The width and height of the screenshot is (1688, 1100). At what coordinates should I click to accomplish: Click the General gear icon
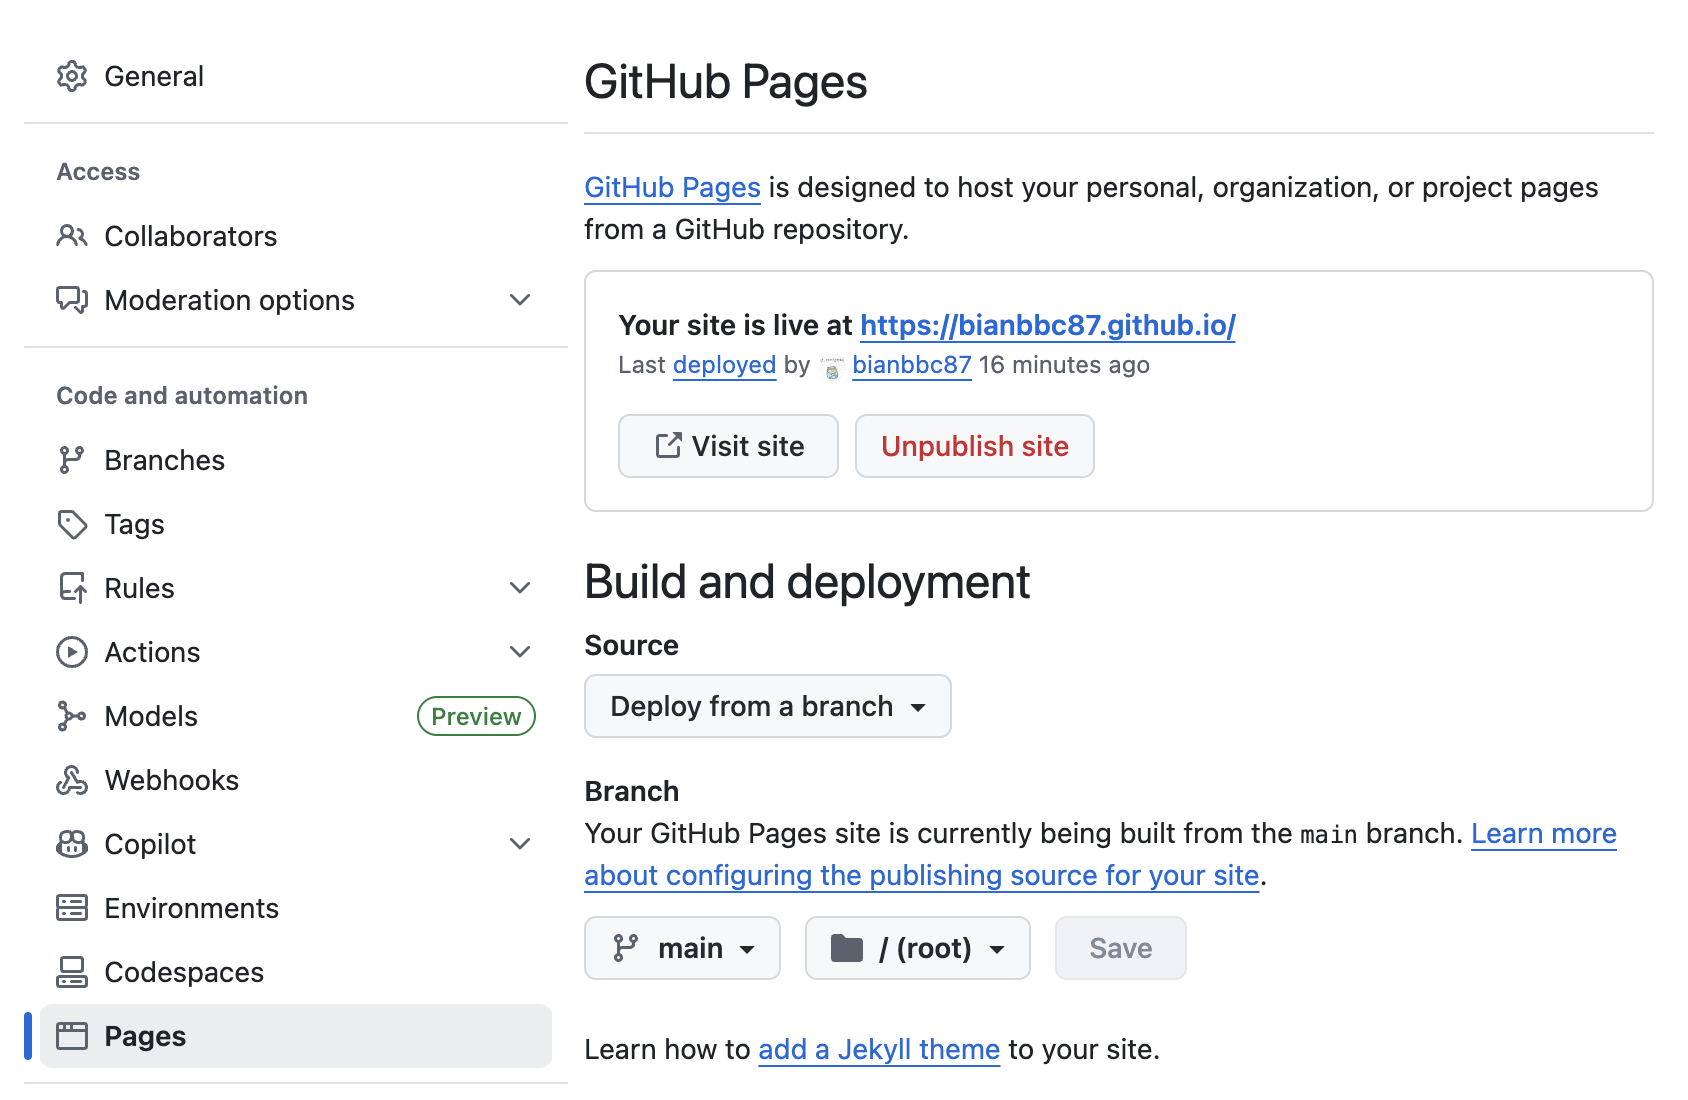click(x=72, y=76)
